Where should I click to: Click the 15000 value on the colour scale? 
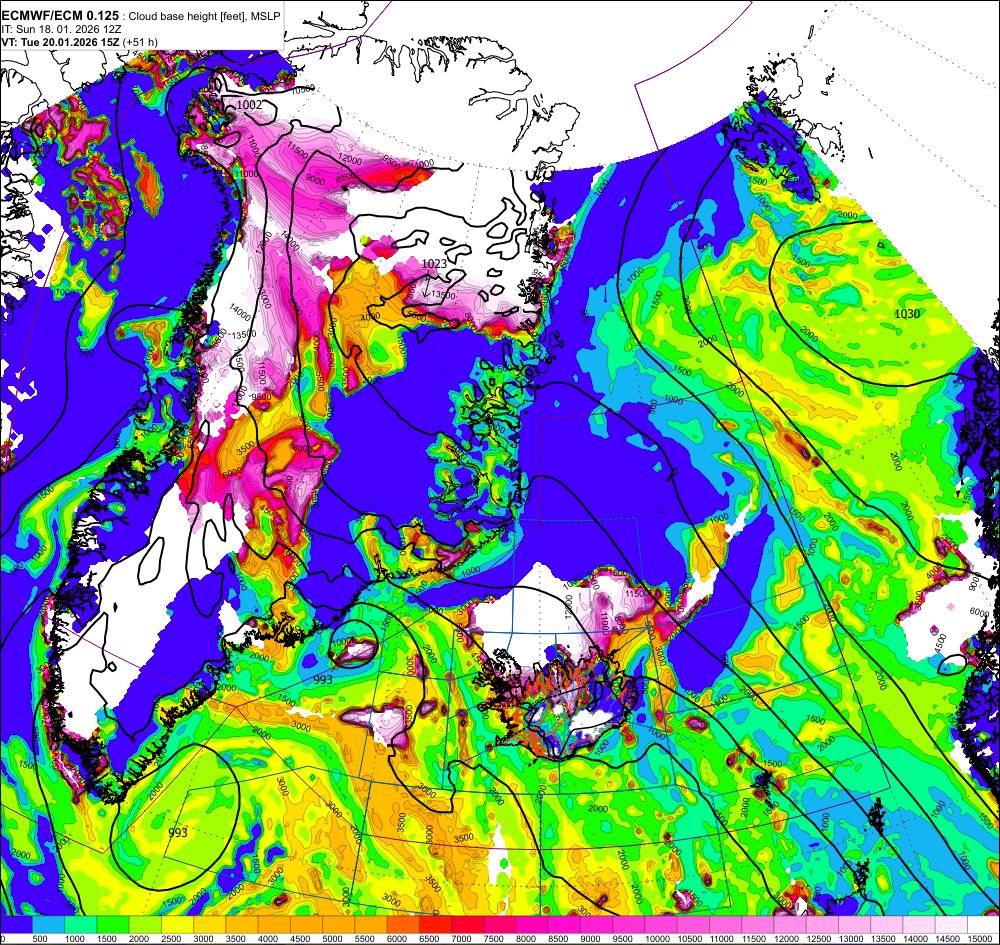pyautogui.click(x=978, y=939)
